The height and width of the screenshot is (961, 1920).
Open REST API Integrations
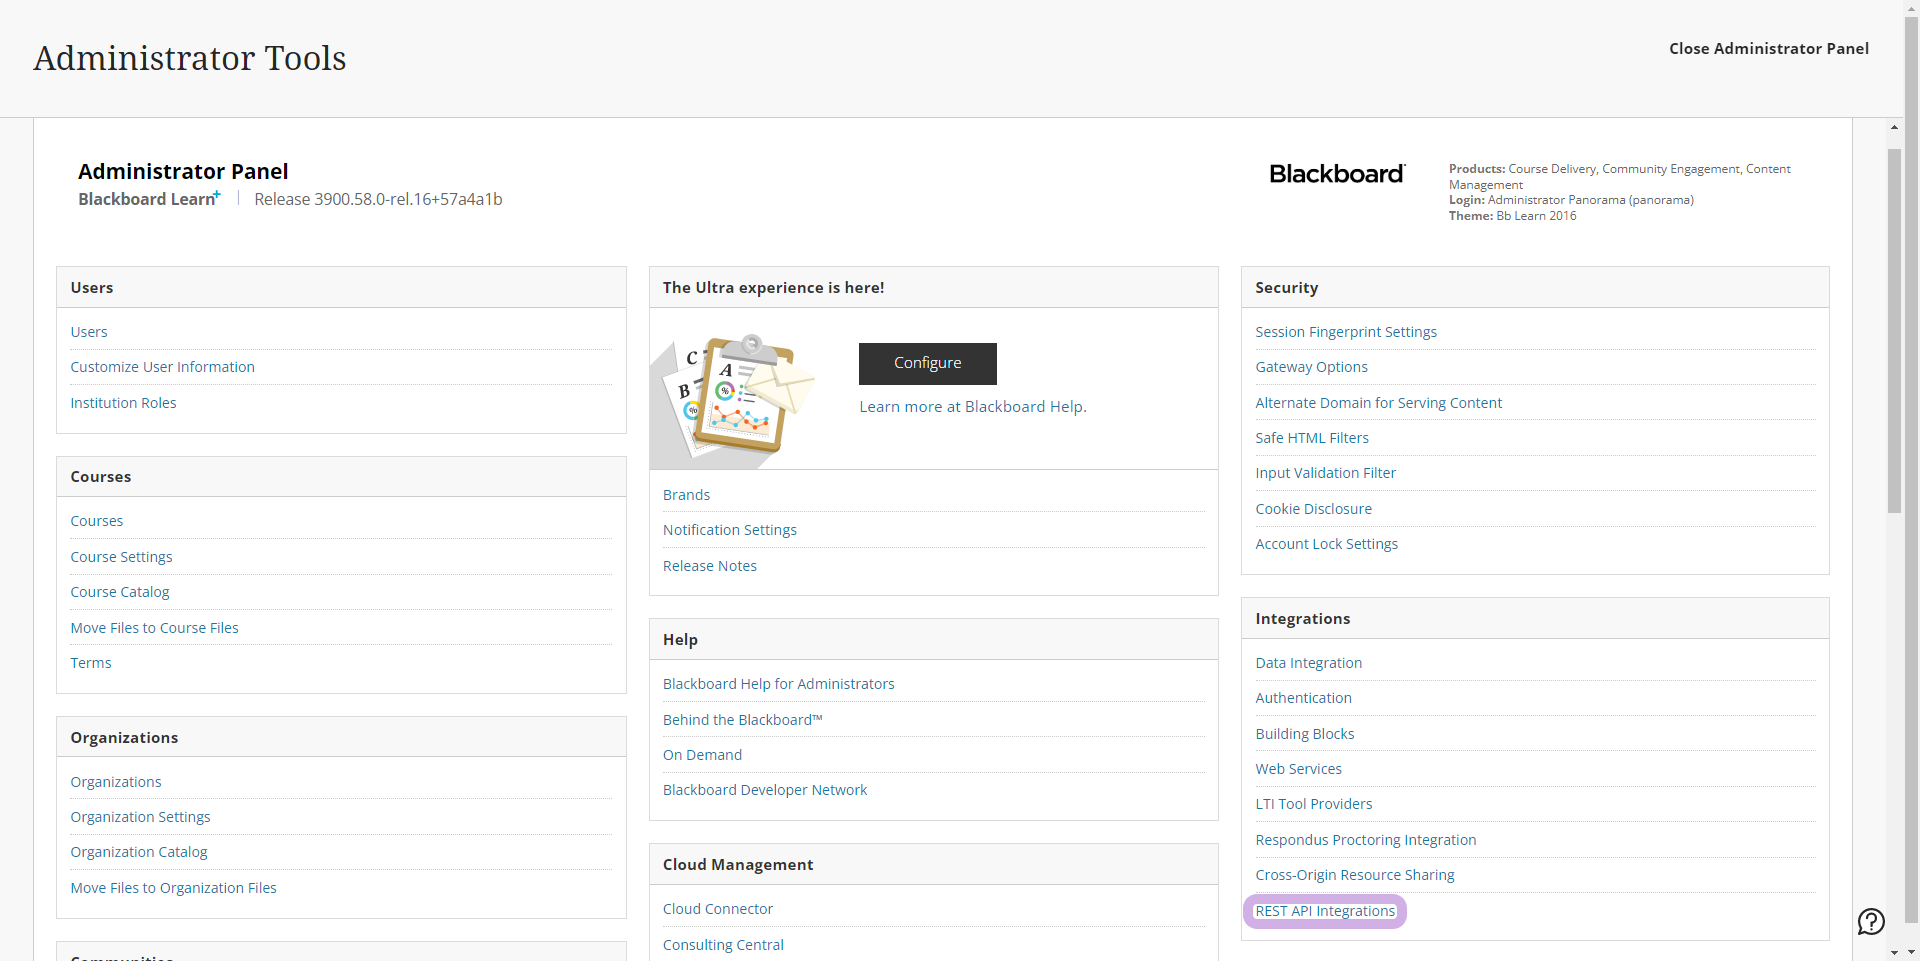(x=1325, y=911)
